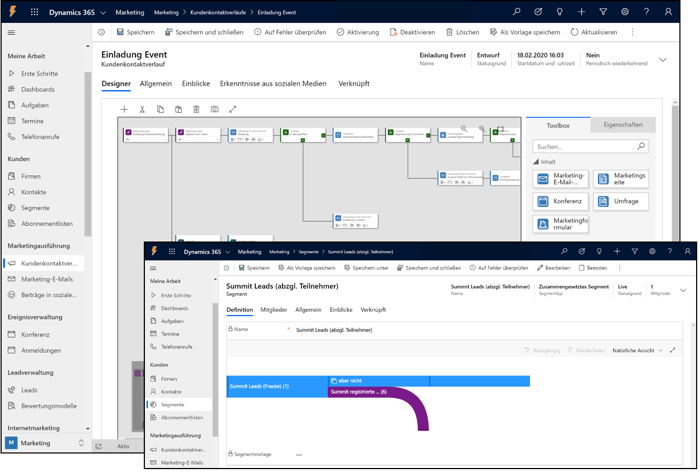The image size is (700, 473).
Task: Click Als Vorlage speichern in Einladung Event window
Action: 525,32
